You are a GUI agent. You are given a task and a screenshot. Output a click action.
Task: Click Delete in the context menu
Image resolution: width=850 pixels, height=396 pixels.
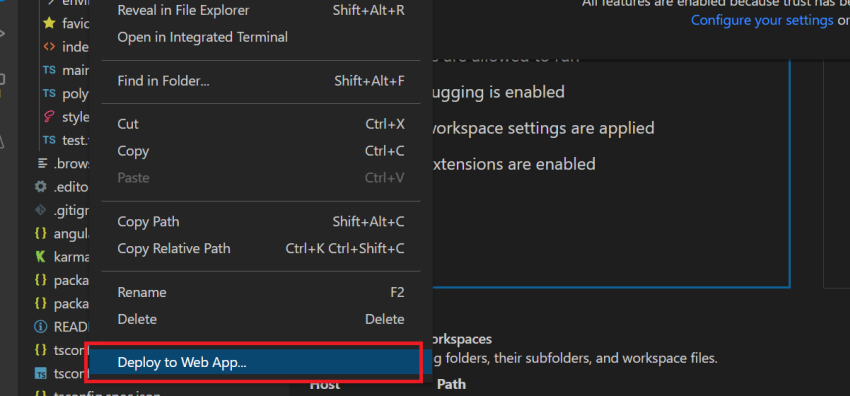[261, 320]
